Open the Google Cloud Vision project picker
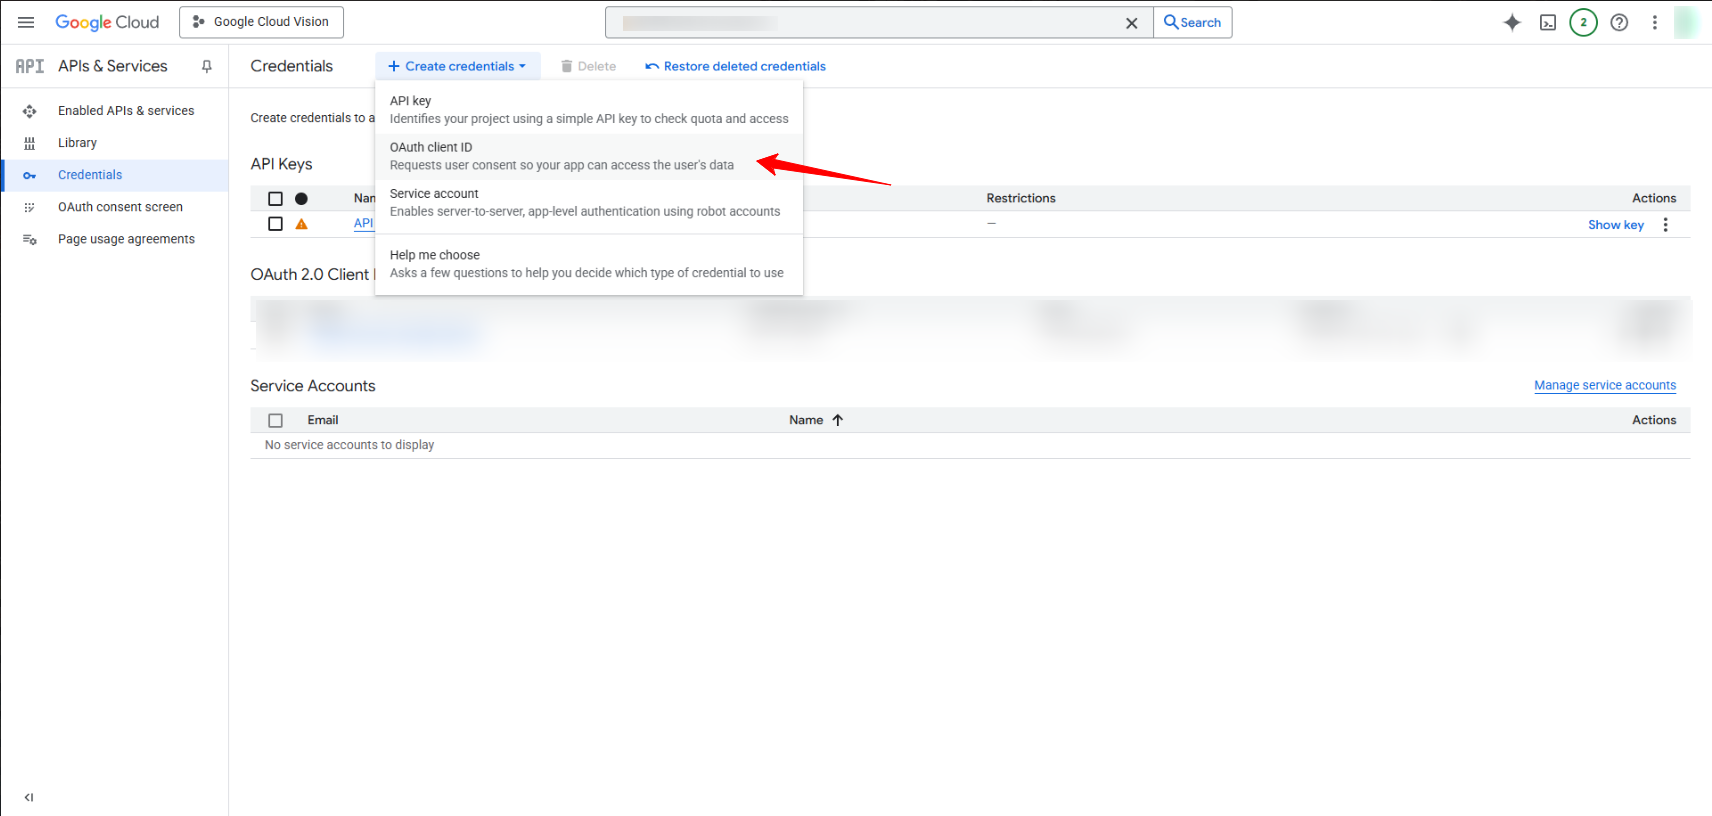This screenshot has width=1712, height=816. 261,22
